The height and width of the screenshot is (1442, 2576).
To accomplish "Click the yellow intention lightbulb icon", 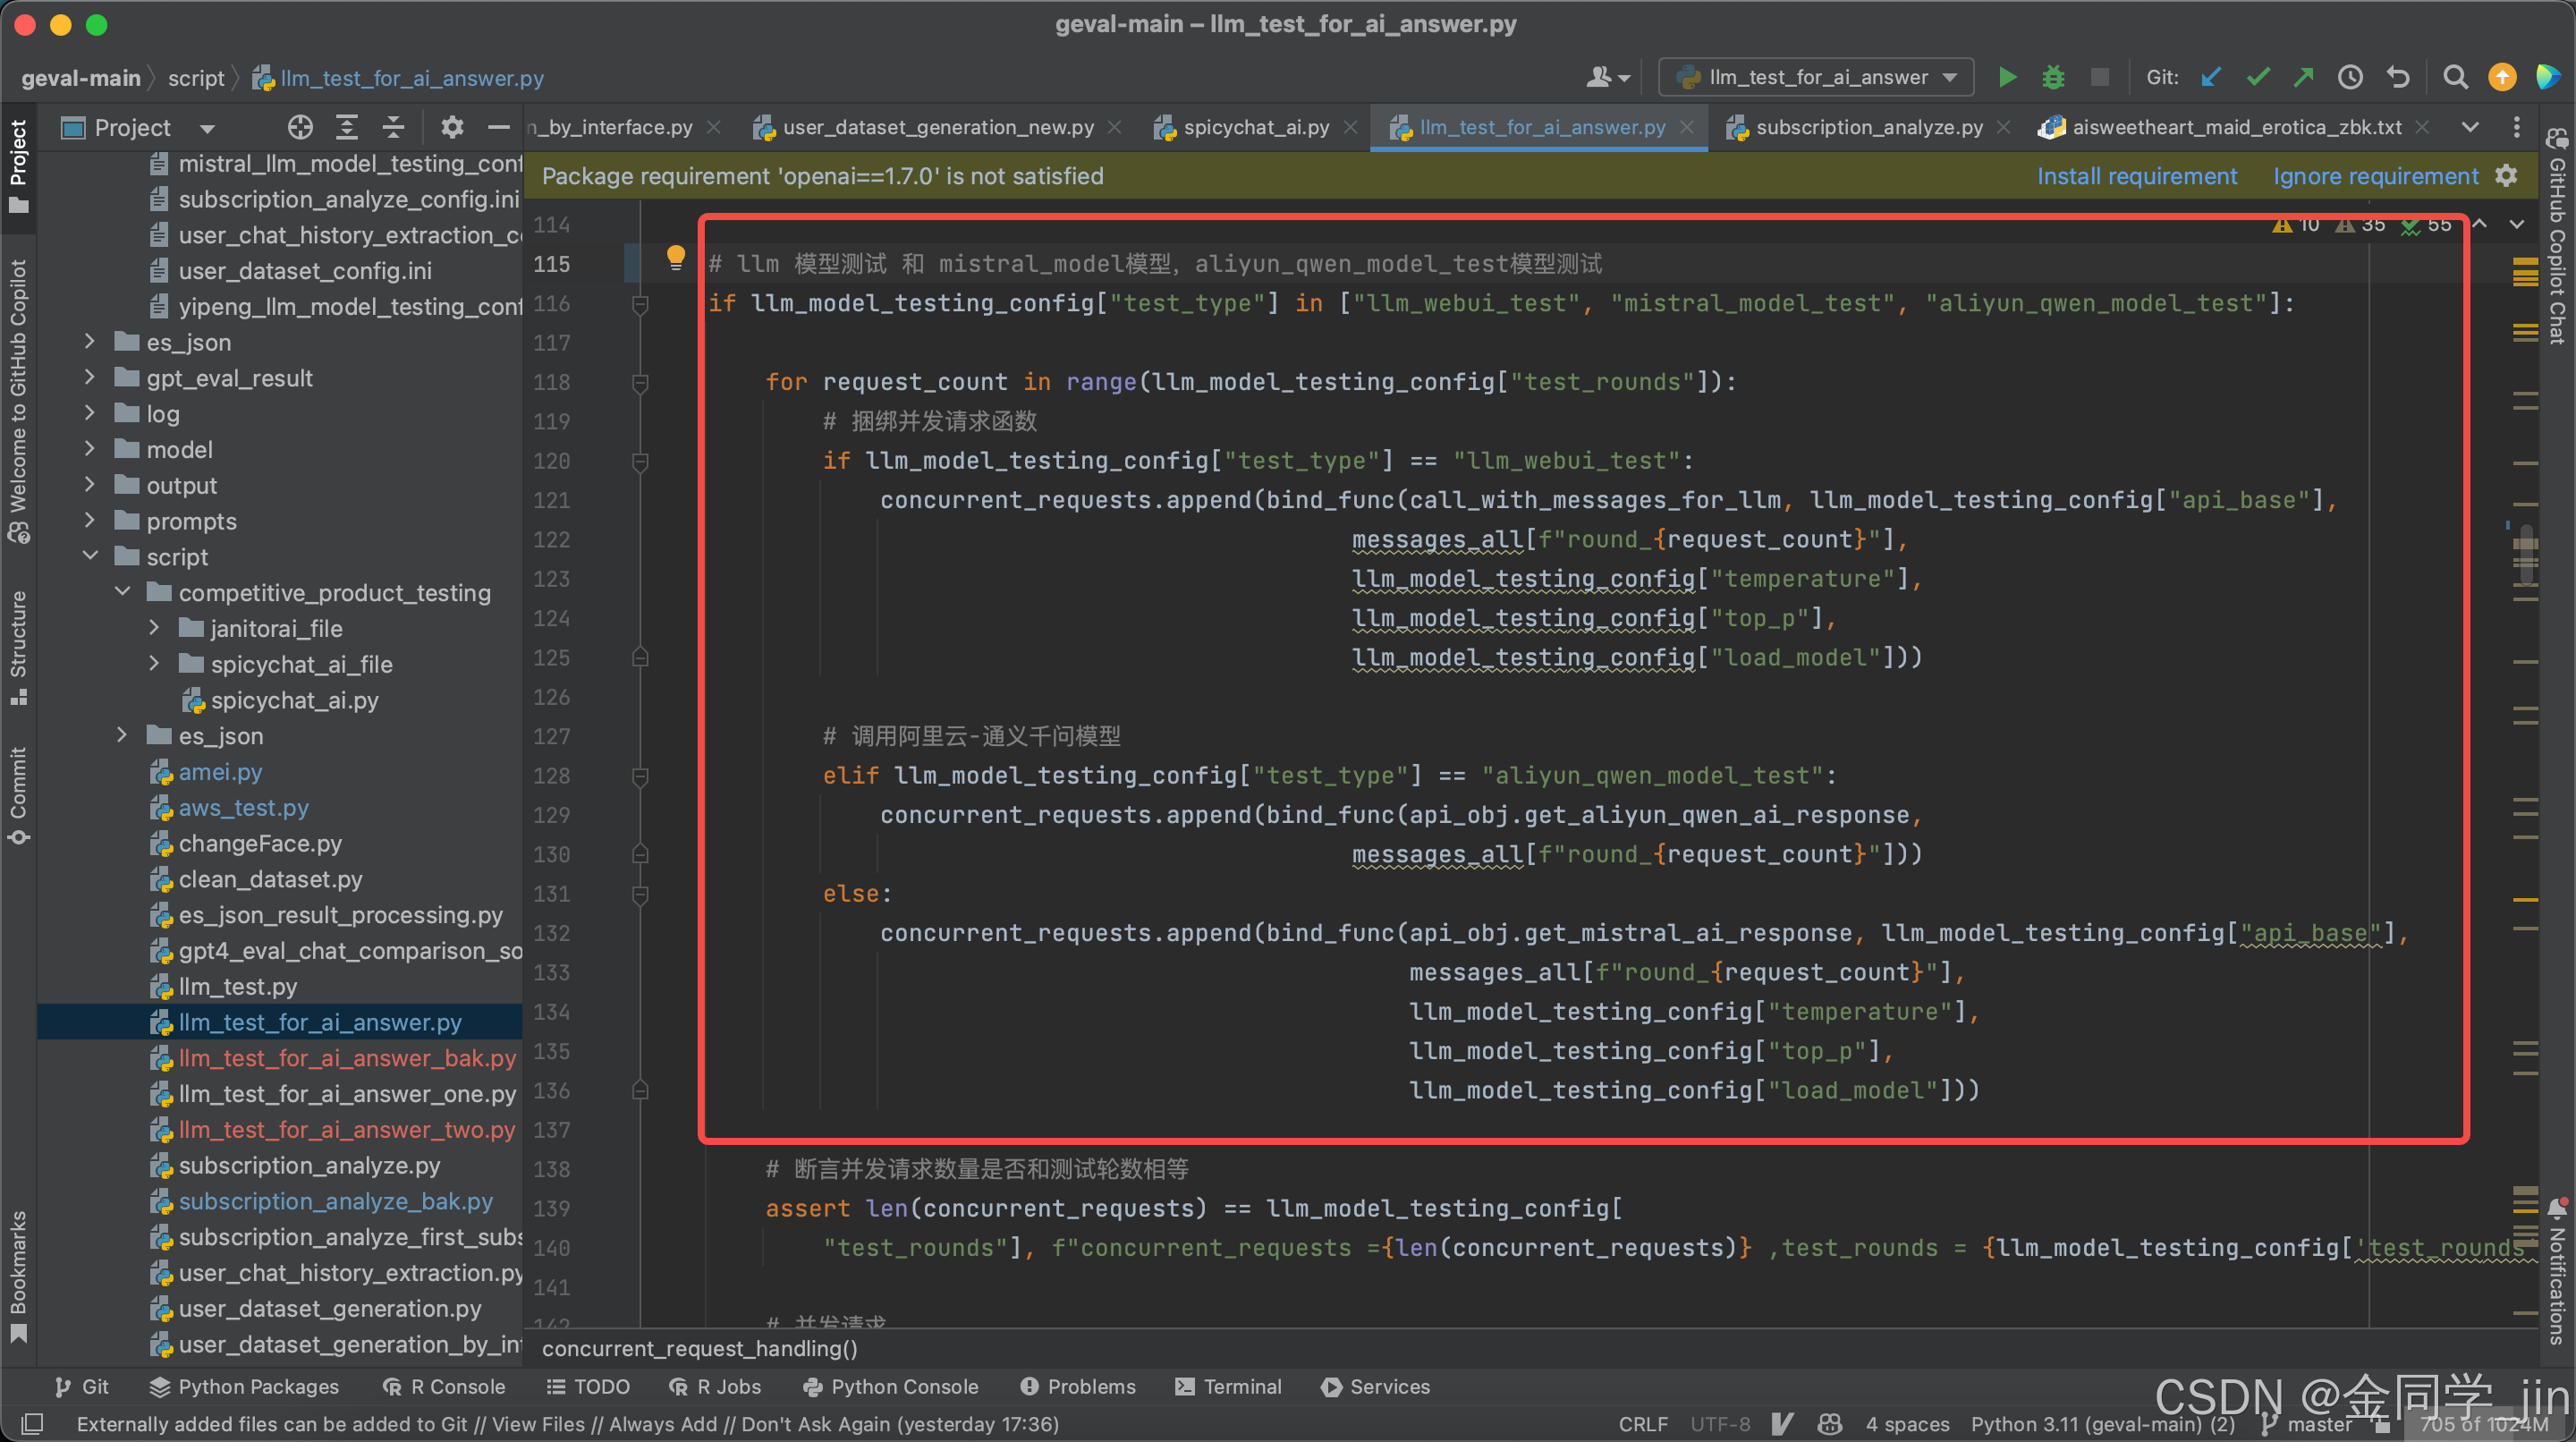I will pos(675,258).
